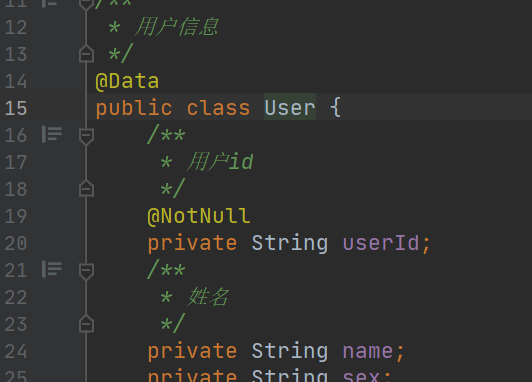Toggle rendered doc icon at line 11
The width and height of the screenshot is (532, 382).
click(x=50, y=3)
